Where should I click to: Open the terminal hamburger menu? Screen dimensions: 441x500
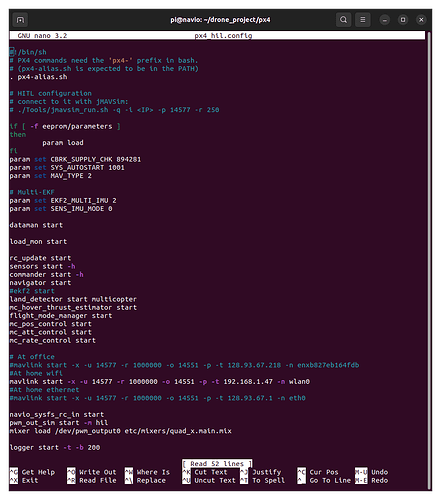[363, 20]
